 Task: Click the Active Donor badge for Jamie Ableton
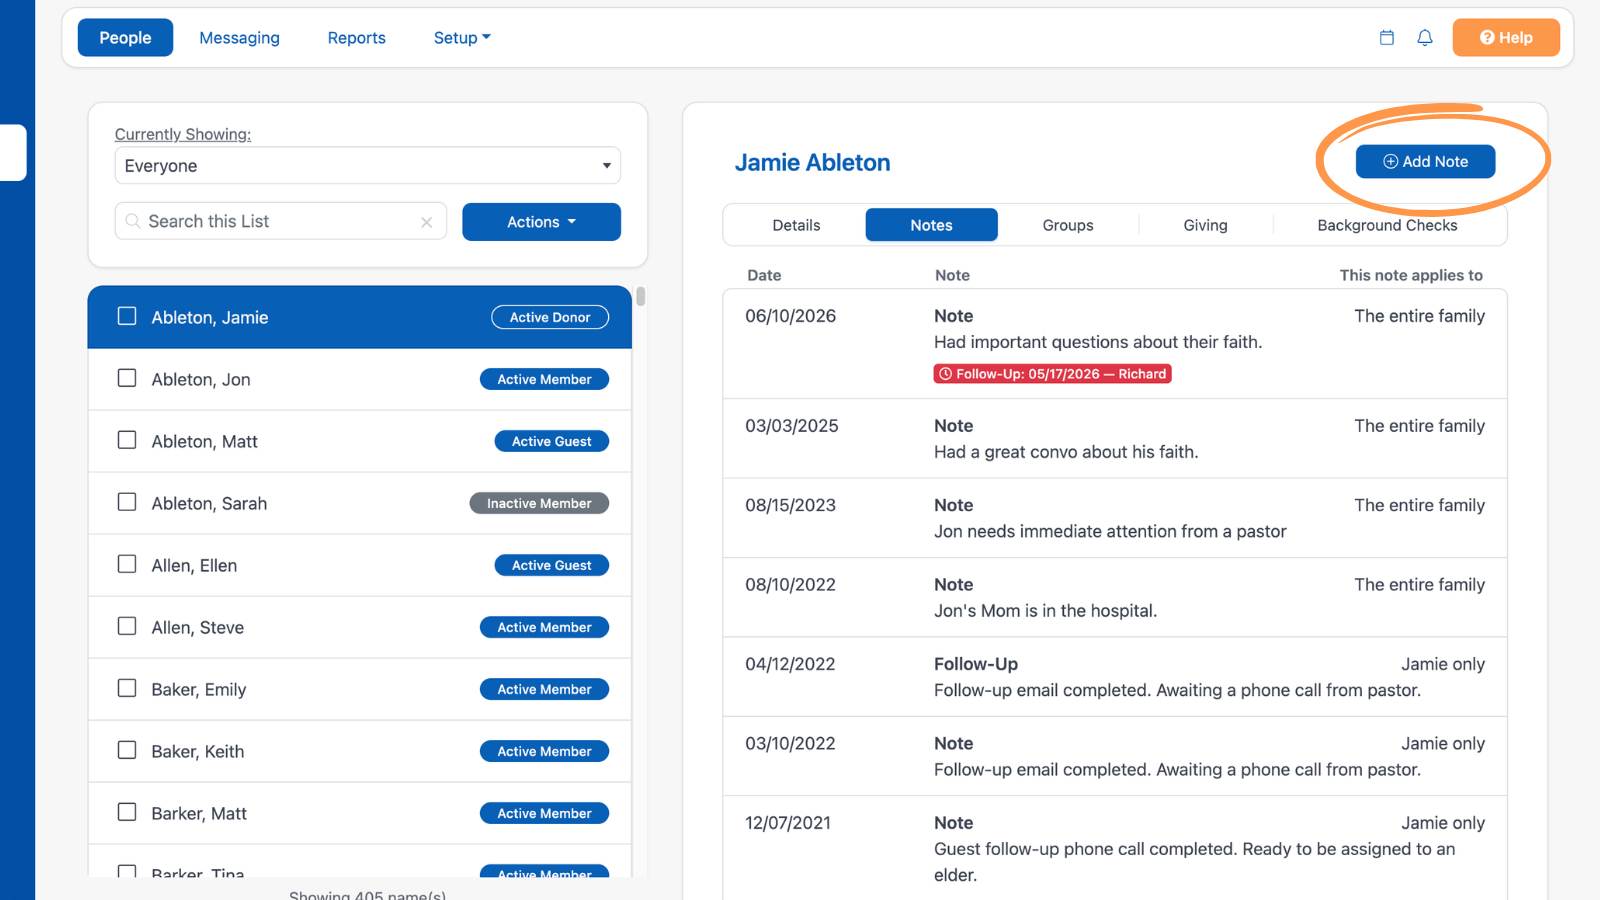click(550, 317)
